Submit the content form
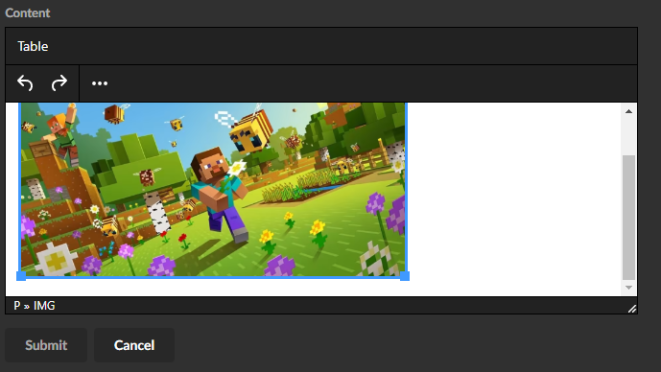This screenshot has width=661, height=372. click(46, 345)
